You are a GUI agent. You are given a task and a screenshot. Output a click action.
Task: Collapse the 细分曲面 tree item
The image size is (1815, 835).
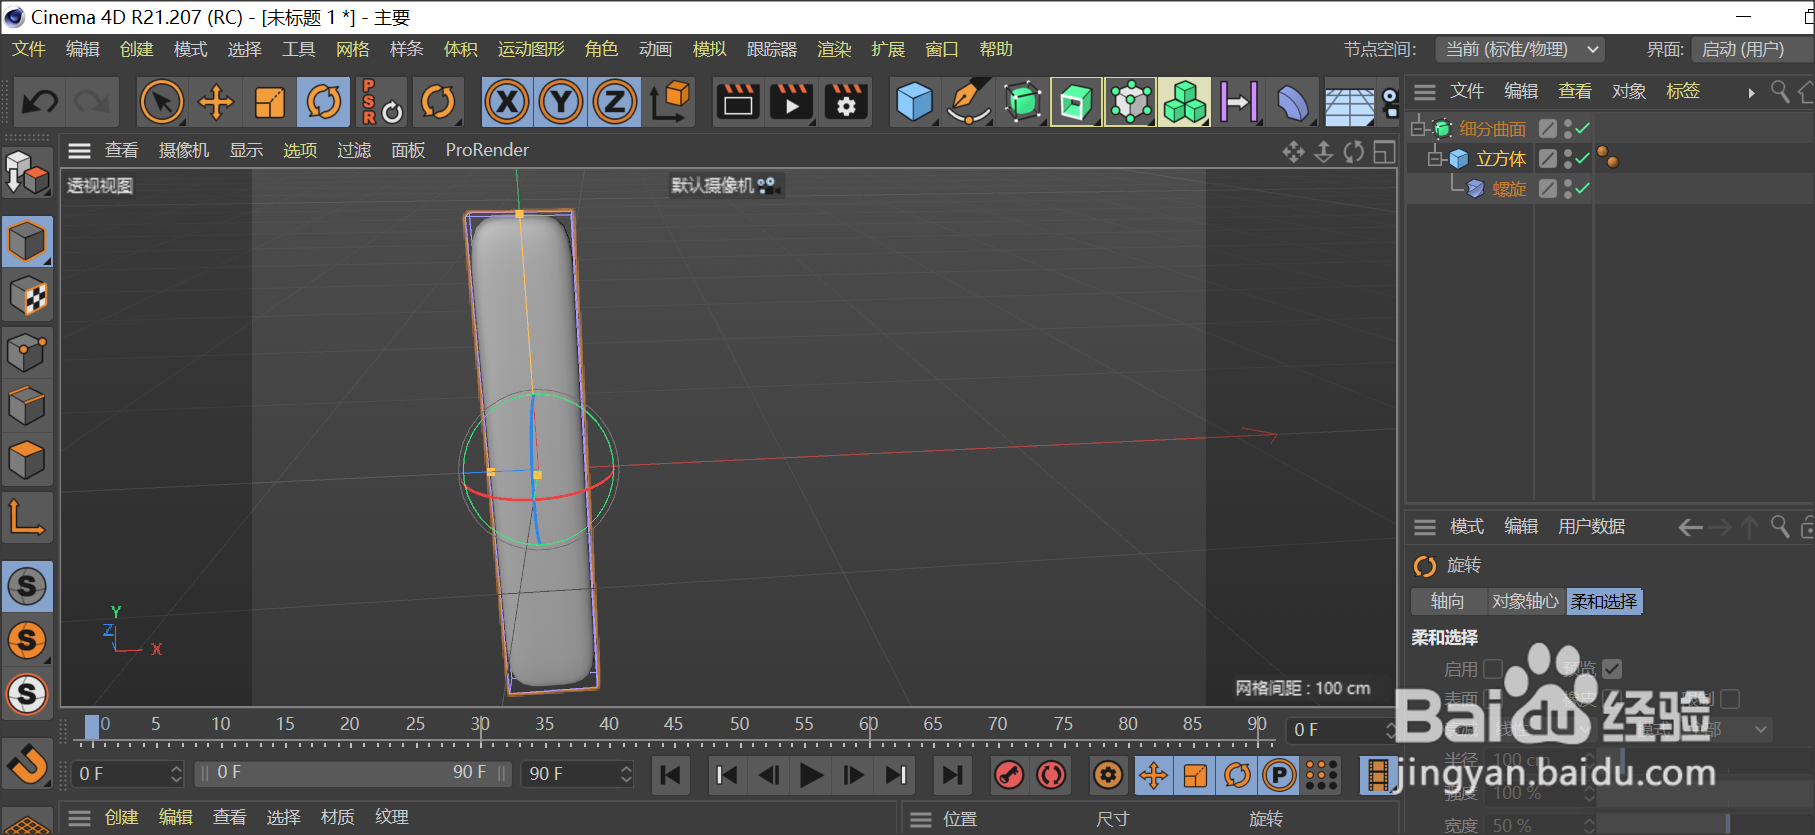(x=1418, y=128)
